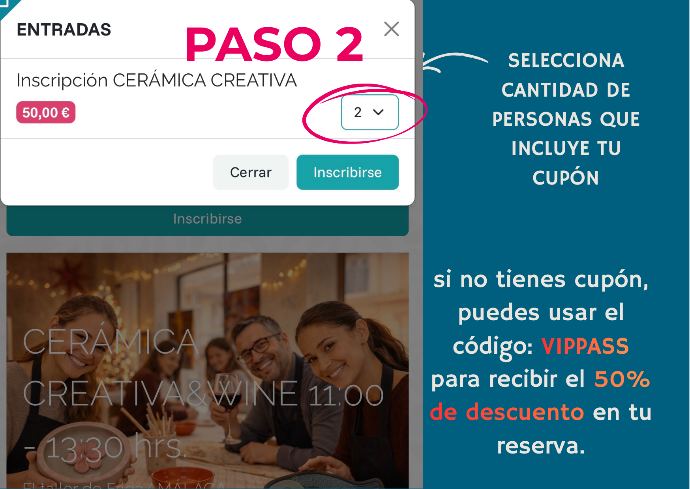Click the 'si no tienes cupón' paragraph
690x489 pixels.
(541, 363)
